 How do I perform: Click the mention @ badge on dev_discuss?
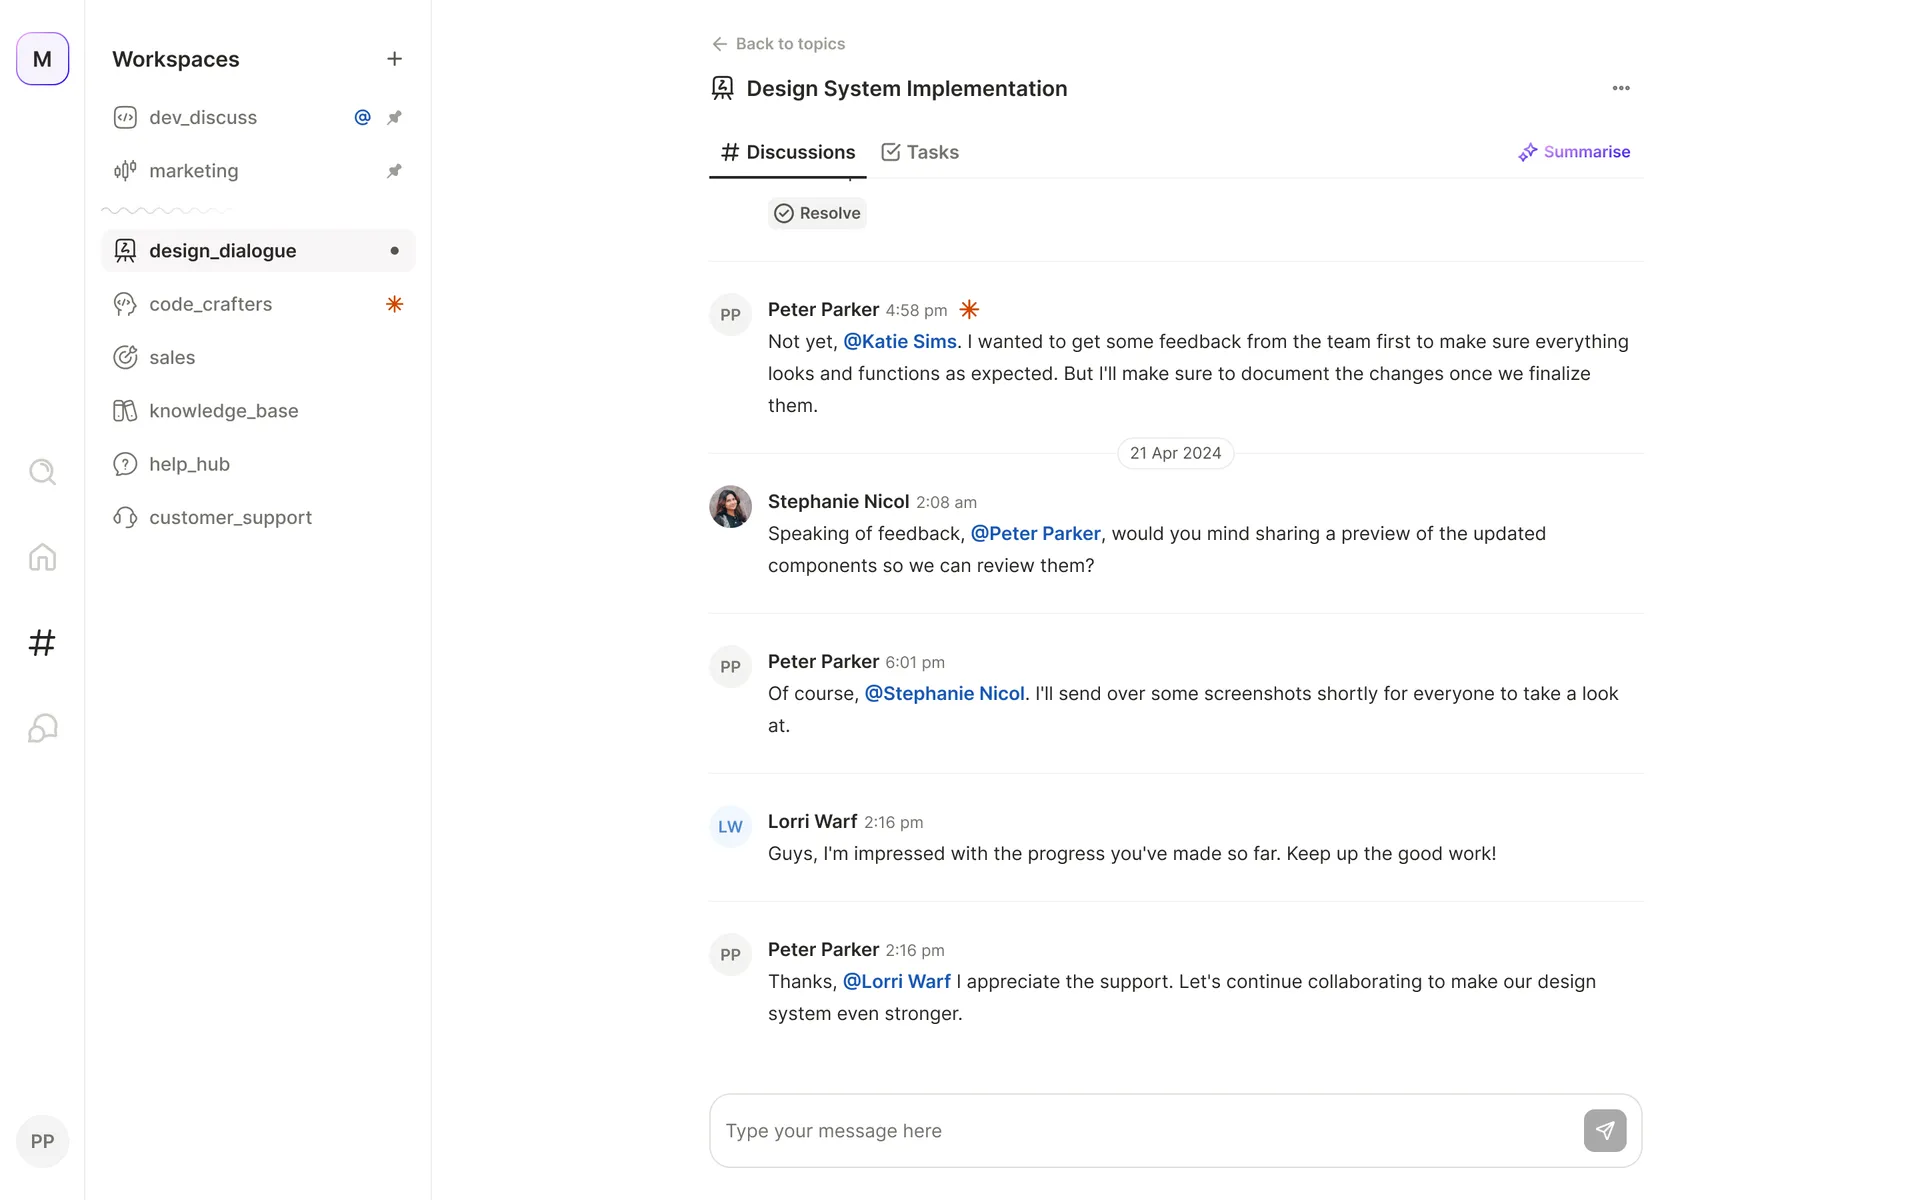pos(362,117)
